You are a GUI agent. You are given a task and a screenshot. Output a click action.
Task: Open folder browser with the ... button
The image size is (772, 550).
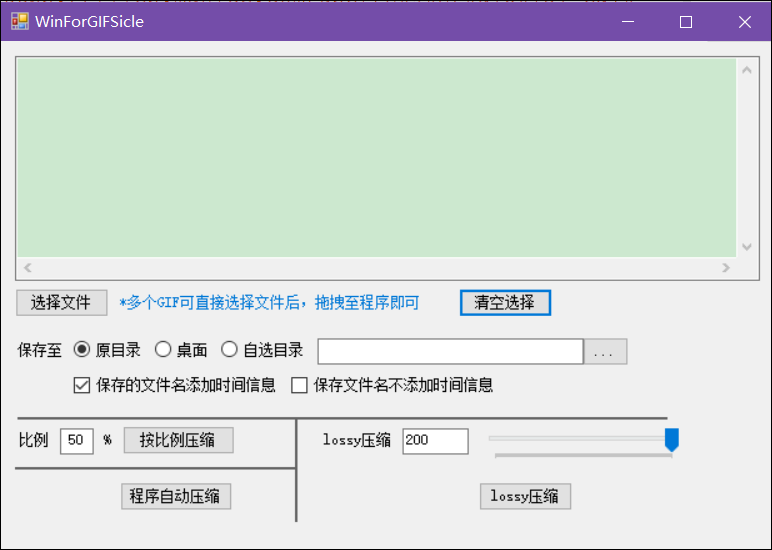click(605, 352)
